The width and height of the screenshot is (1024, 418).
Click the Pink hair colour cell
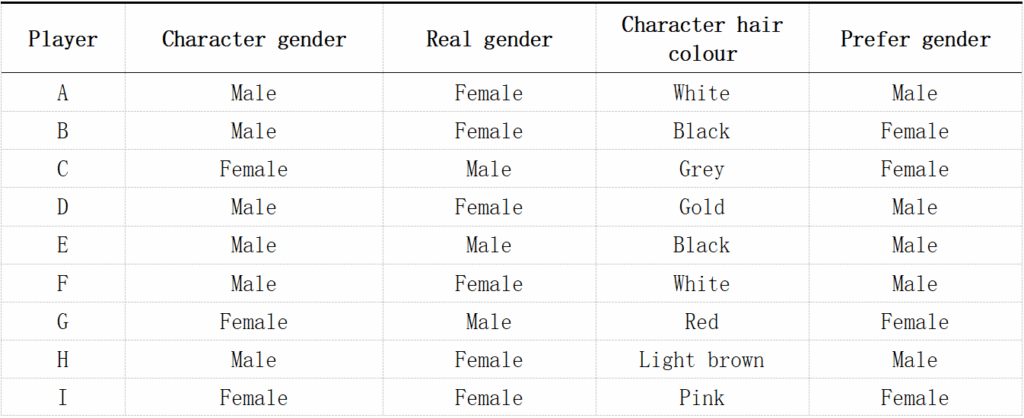[701, 398]
